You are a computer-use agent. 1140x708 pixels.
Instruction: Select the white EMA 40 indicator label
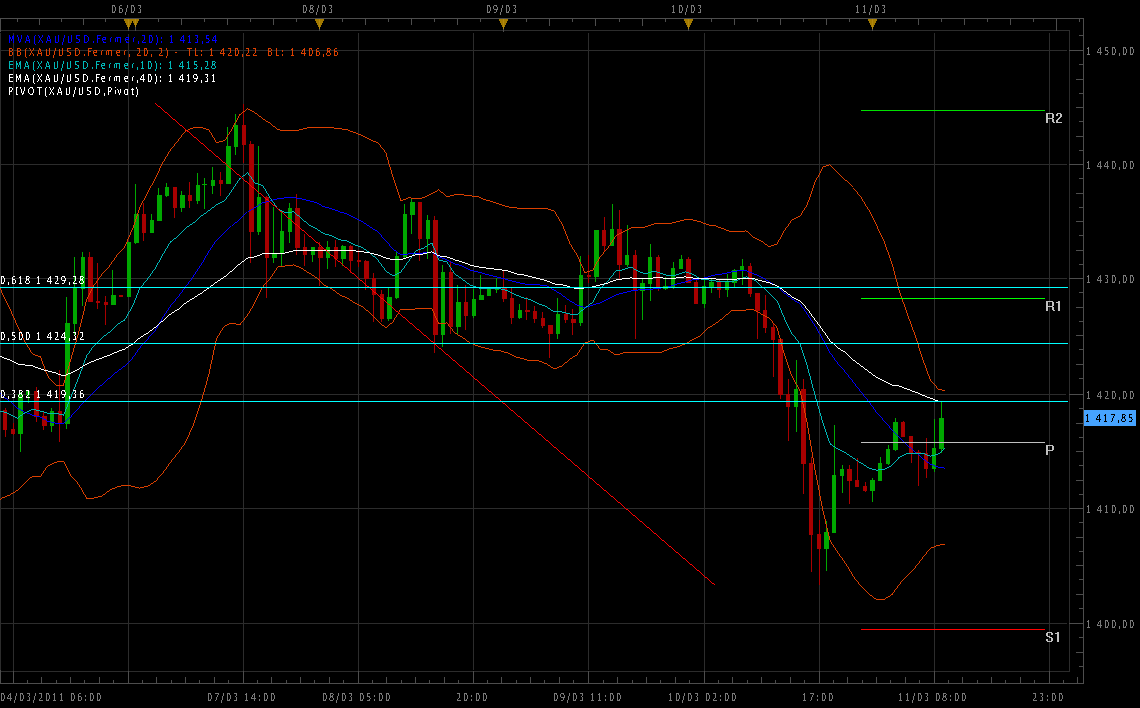coord(112,78)
